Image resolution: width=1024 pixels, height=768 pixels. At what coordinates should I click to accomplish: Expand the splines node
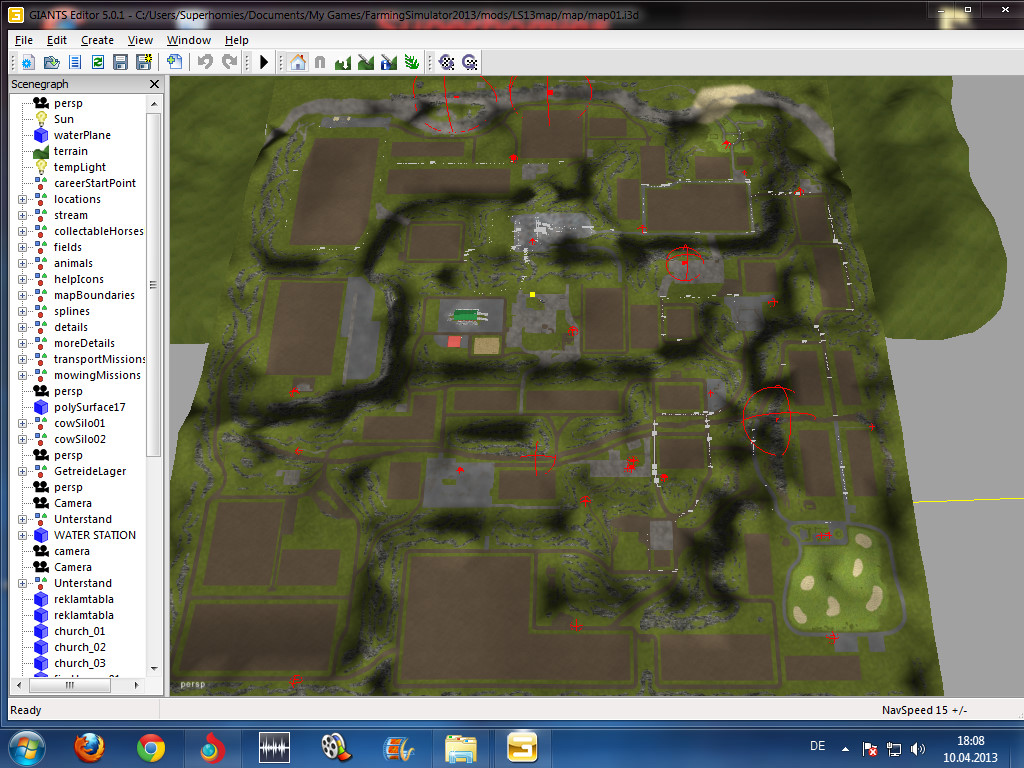[x=22, y=312]
